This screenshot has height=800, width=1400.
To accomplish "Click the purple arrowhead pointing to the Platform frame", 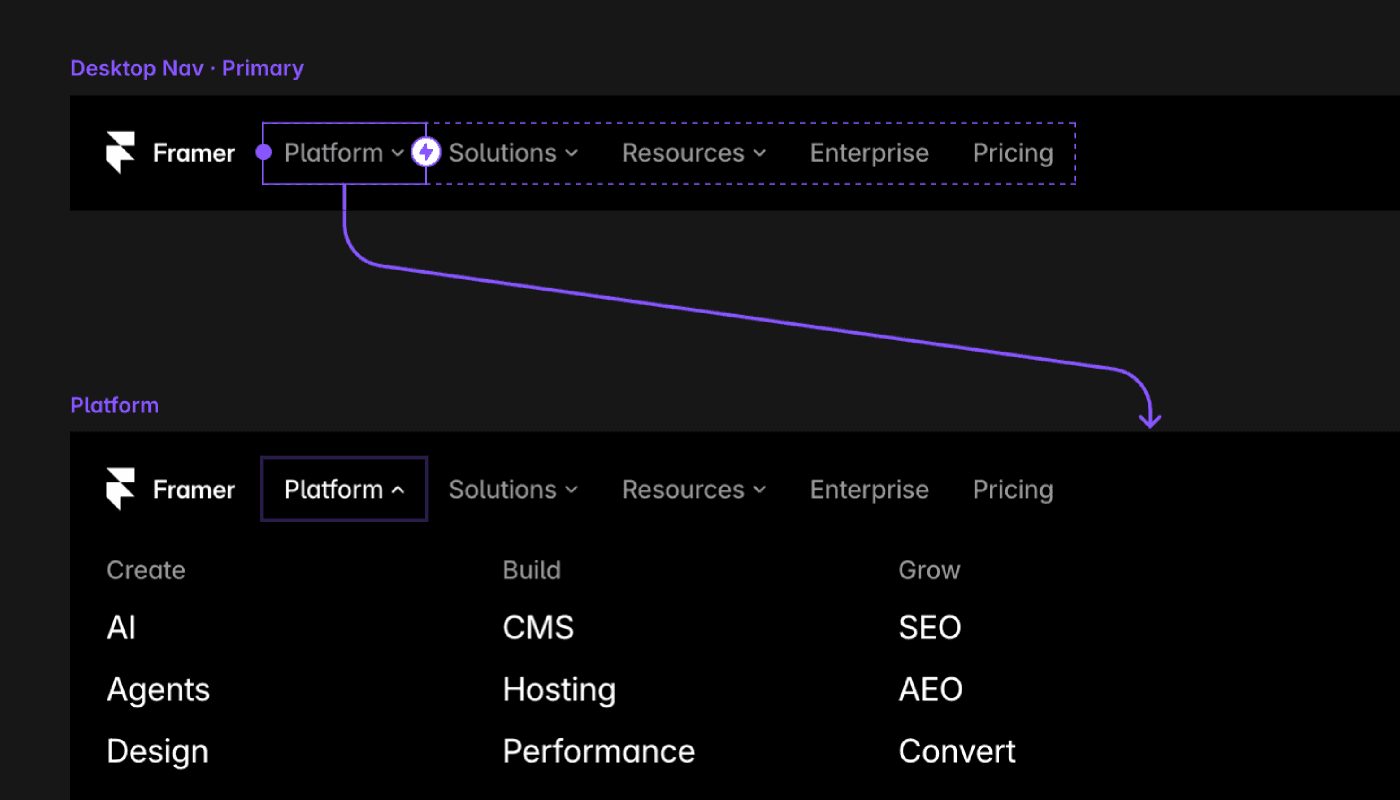I will (1151, 418).
